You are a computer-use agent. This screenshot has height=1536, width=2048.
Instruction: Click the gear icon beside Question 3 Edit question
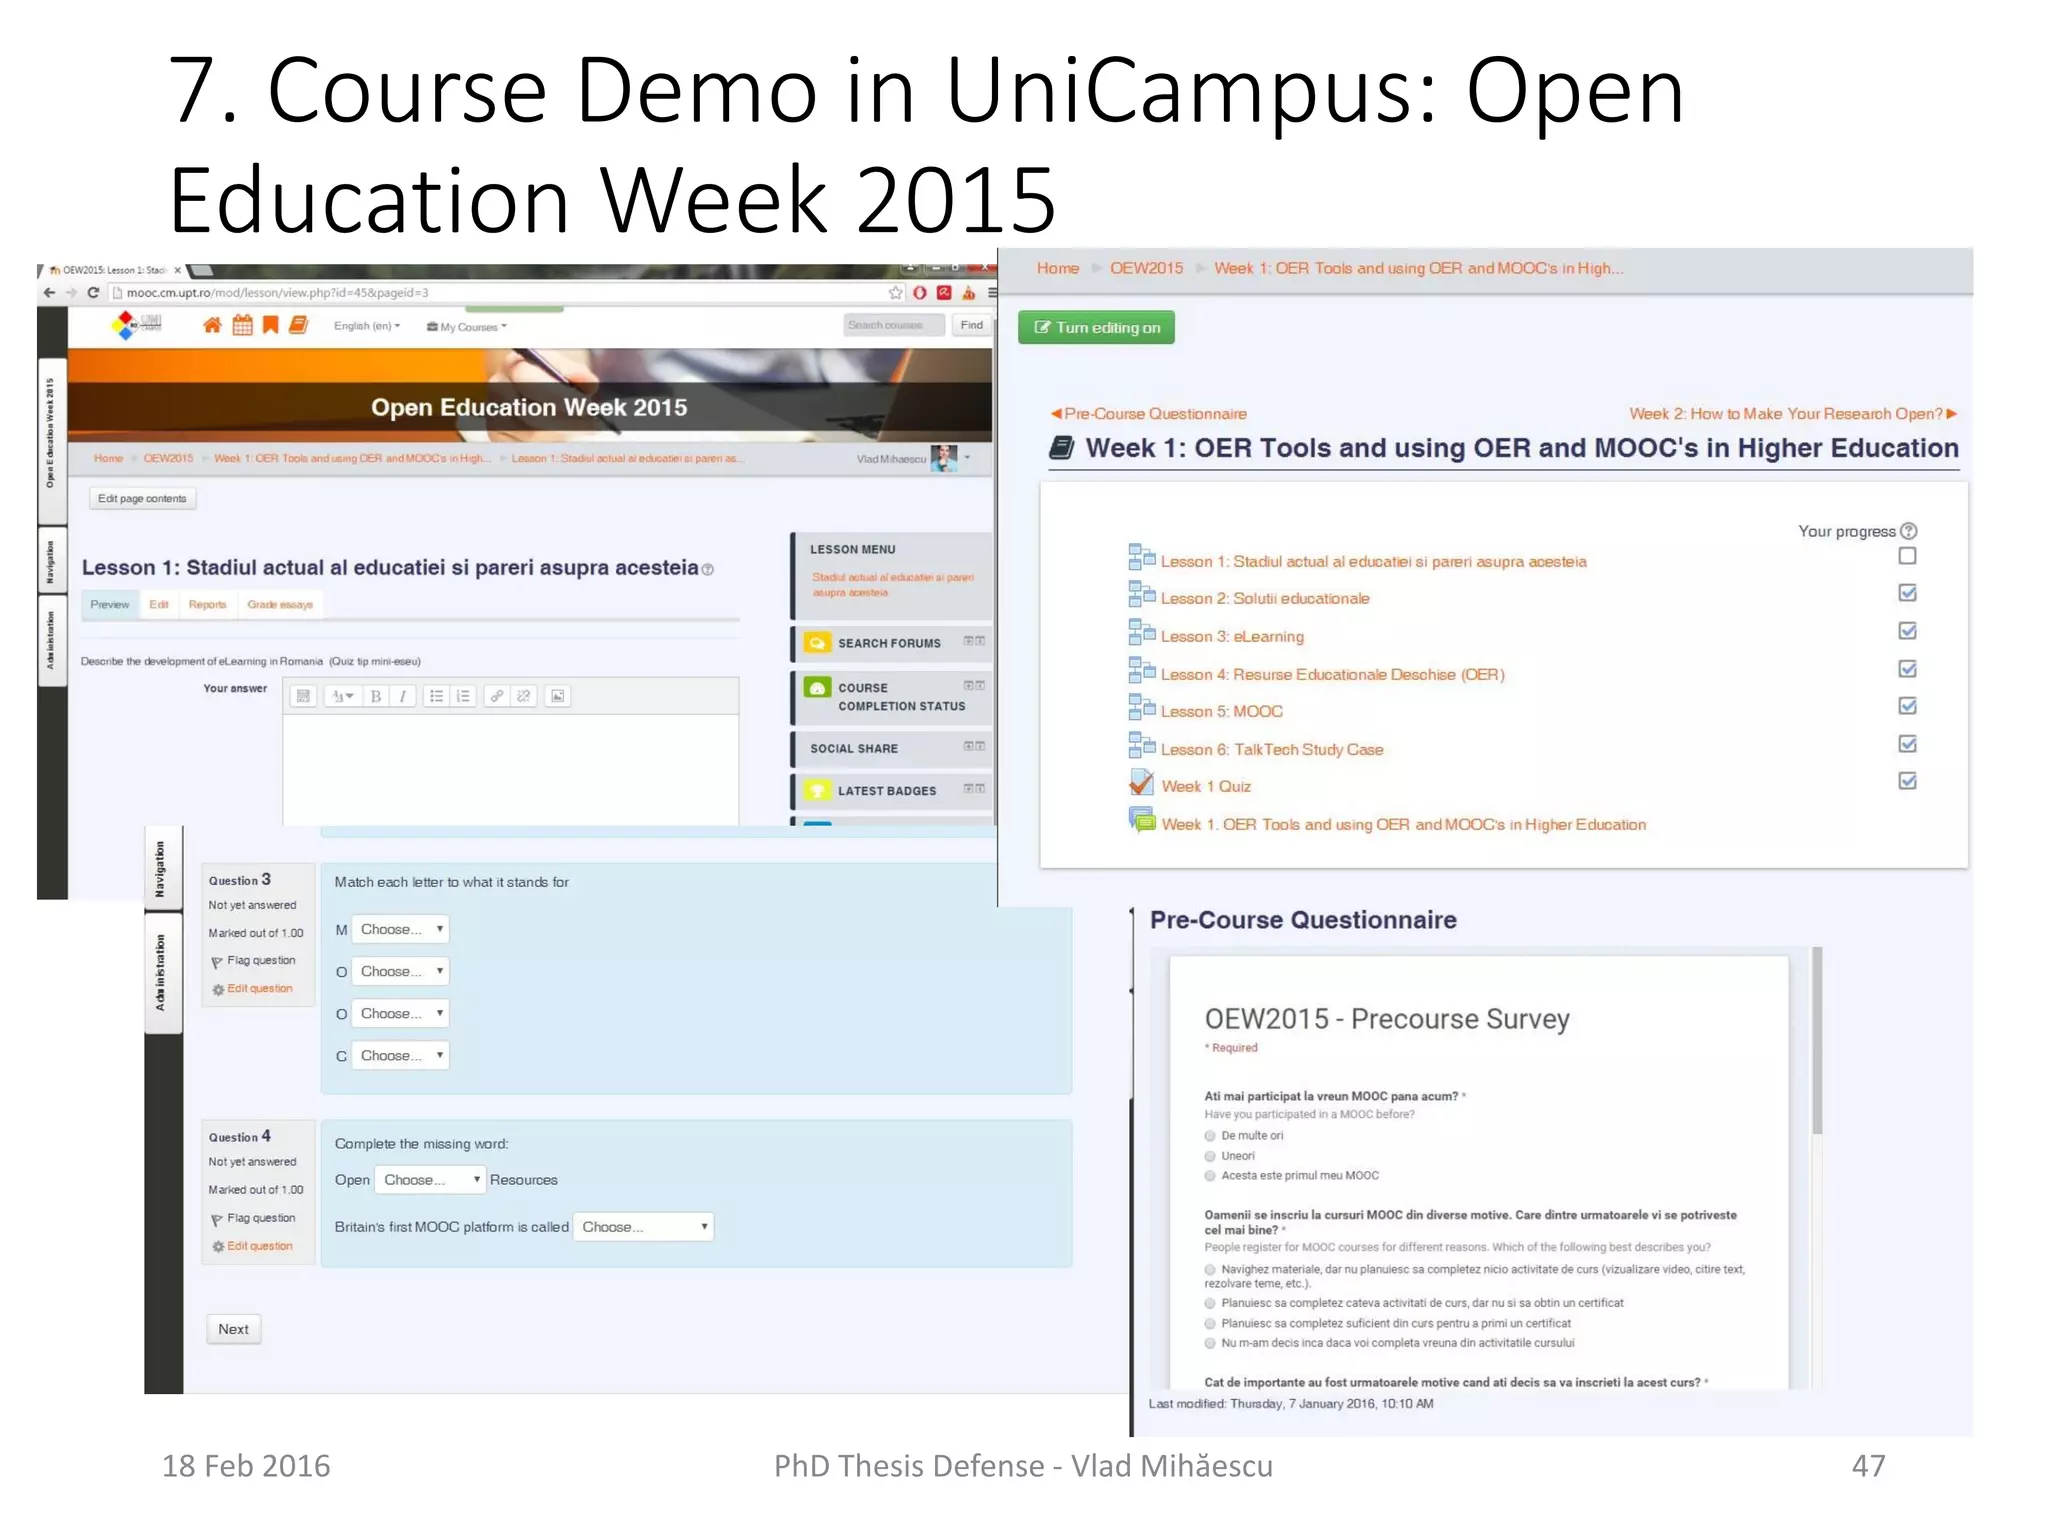click(x=218, y=990)
